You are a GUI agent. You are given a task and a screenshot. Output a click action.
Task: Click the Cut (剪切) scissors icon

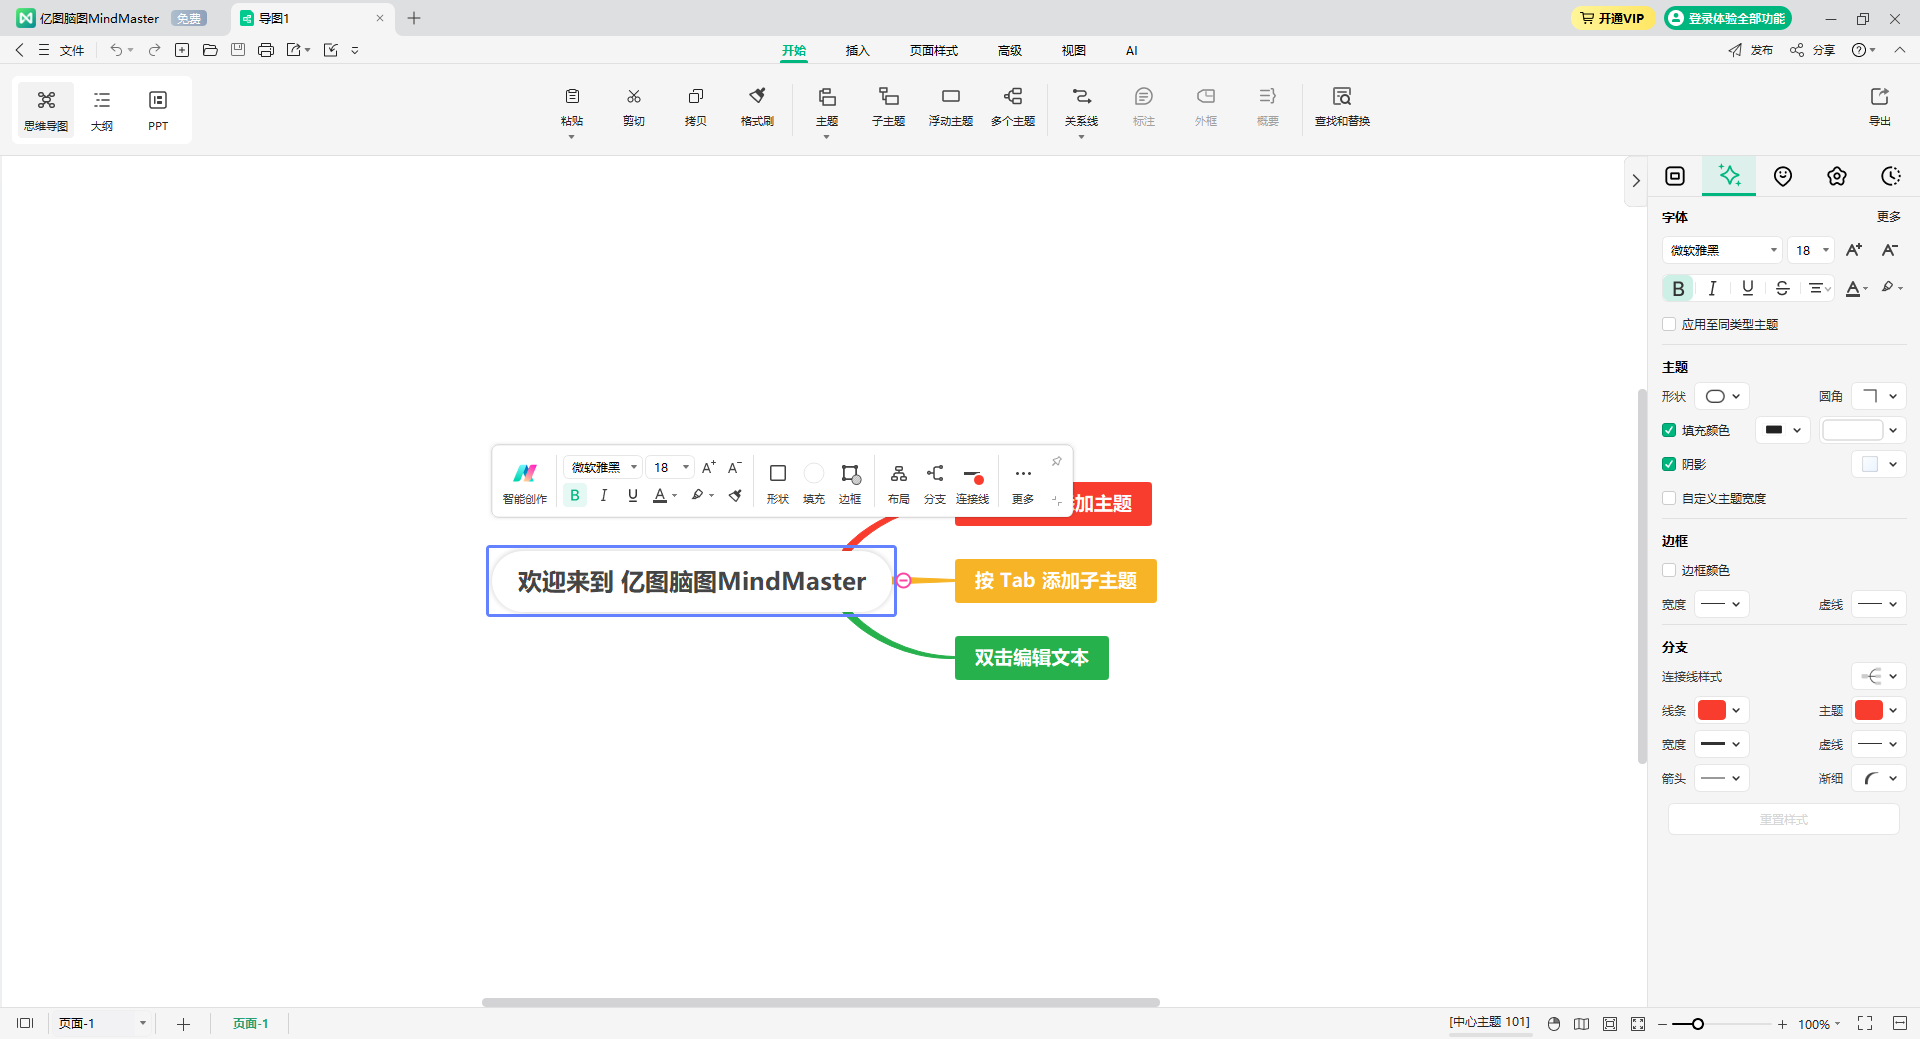tap(634, 97)
